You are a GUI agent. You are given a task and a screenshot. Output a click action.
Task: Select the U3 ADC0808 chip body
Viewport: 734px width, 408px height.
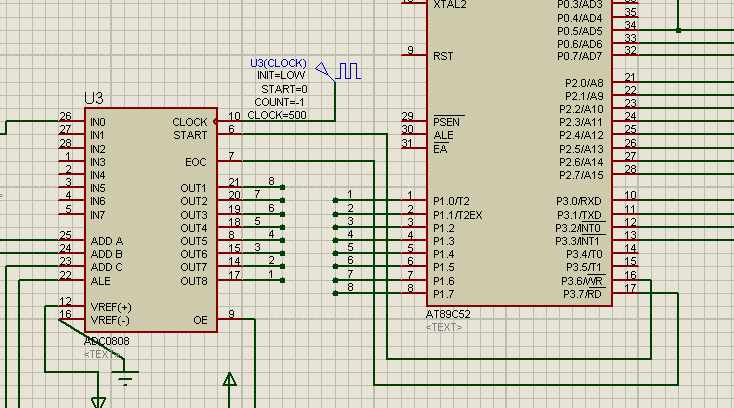(x=151, y=220)
